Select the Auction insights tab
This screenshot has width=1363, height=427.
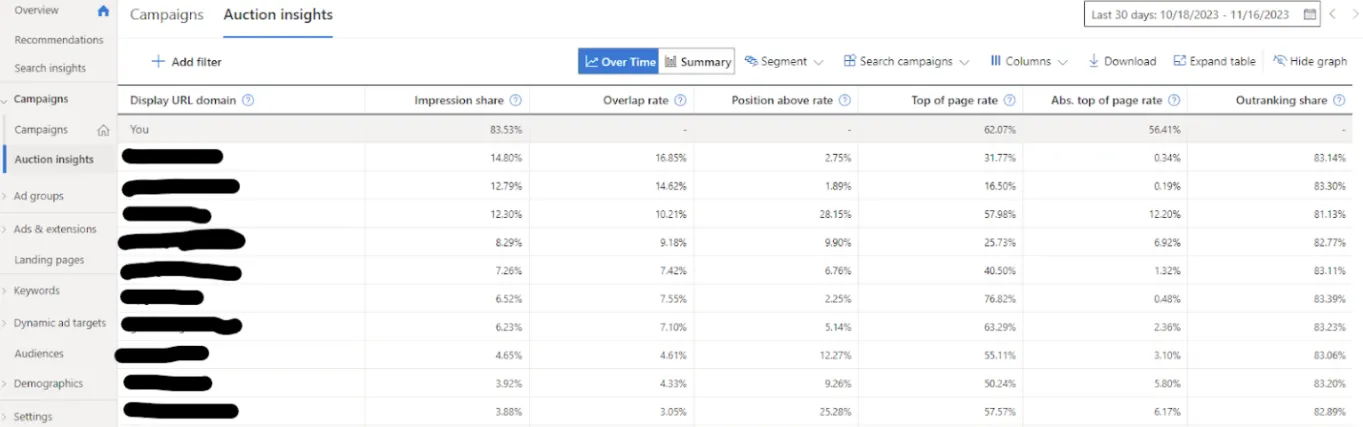click(x=278, y=15)
